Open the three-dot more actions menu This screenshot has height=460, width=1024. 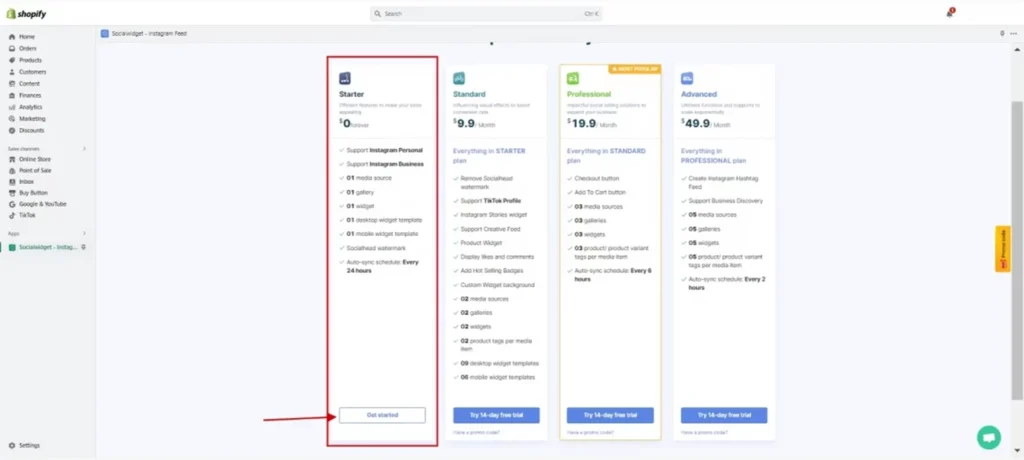[x=1014, y=33]
